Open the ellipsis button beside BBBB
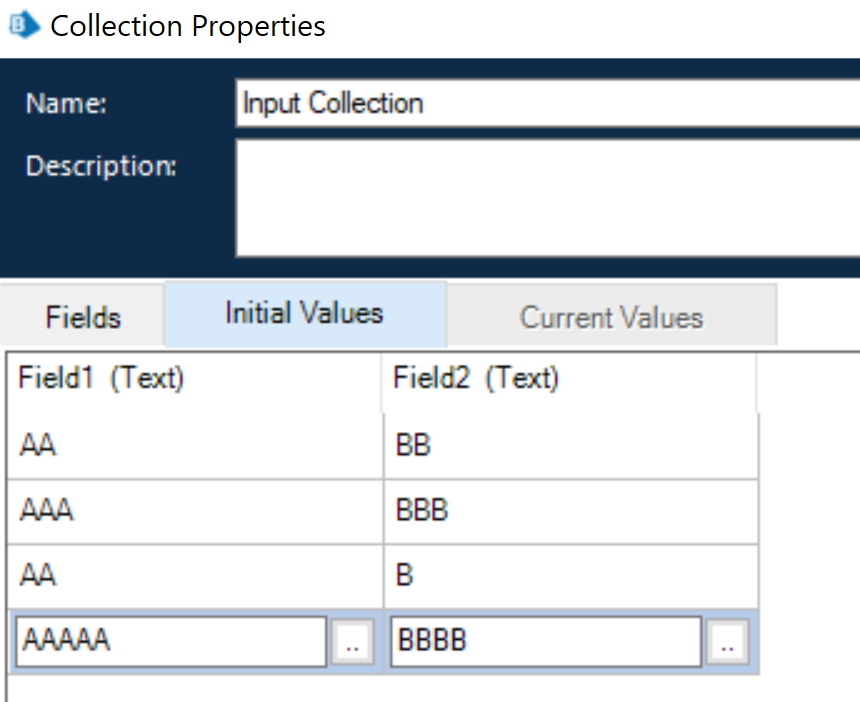This screenshot has height=702, width=860. 726,643
